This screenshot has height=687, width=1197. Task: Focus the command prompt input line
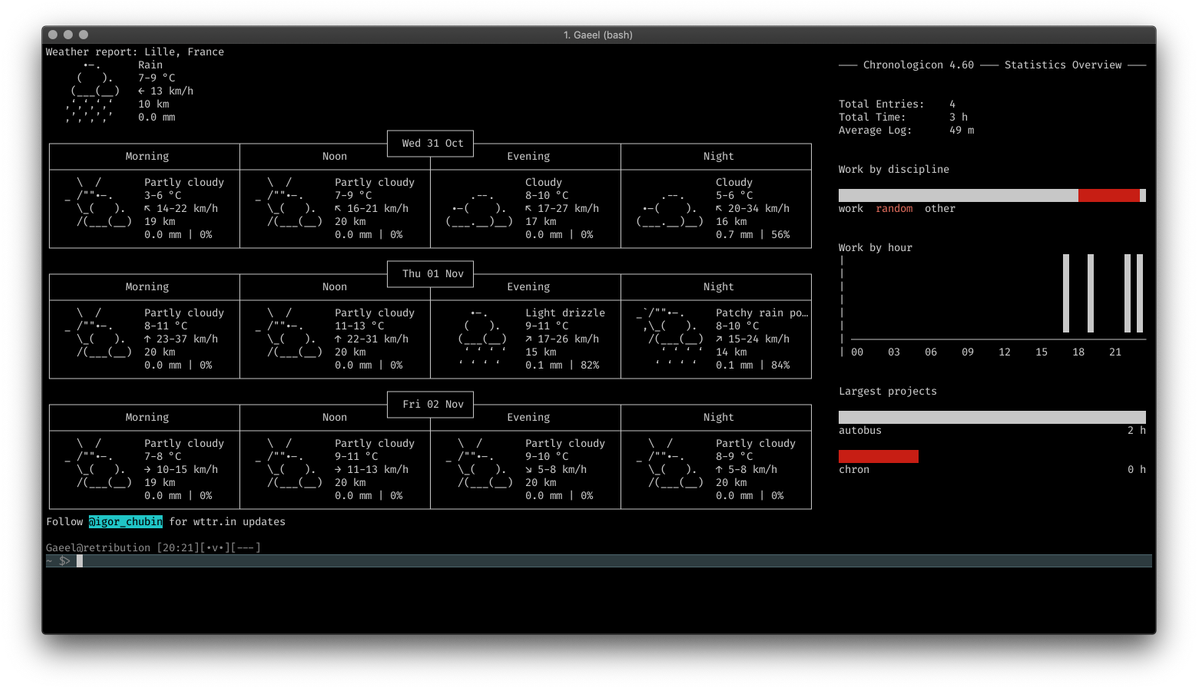click(x=600, y=561)
